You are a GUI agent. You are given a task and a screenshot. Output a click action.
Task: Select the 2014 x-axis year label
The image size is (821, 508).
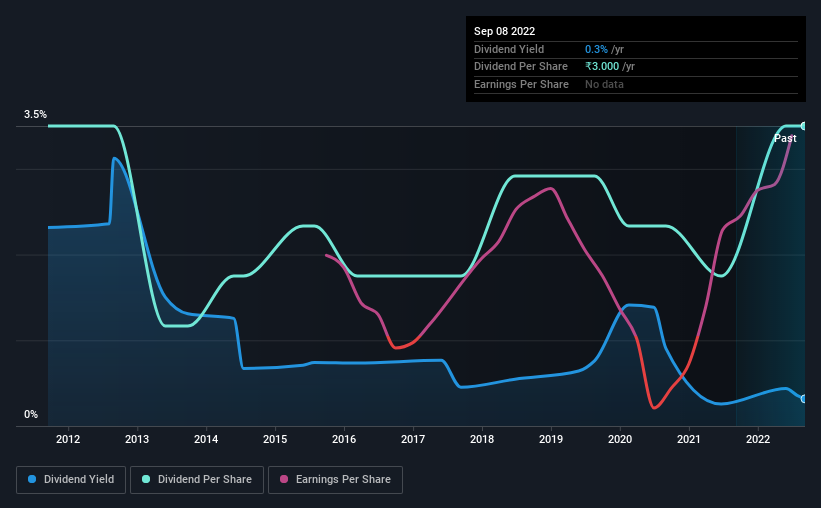pos(206,439)
